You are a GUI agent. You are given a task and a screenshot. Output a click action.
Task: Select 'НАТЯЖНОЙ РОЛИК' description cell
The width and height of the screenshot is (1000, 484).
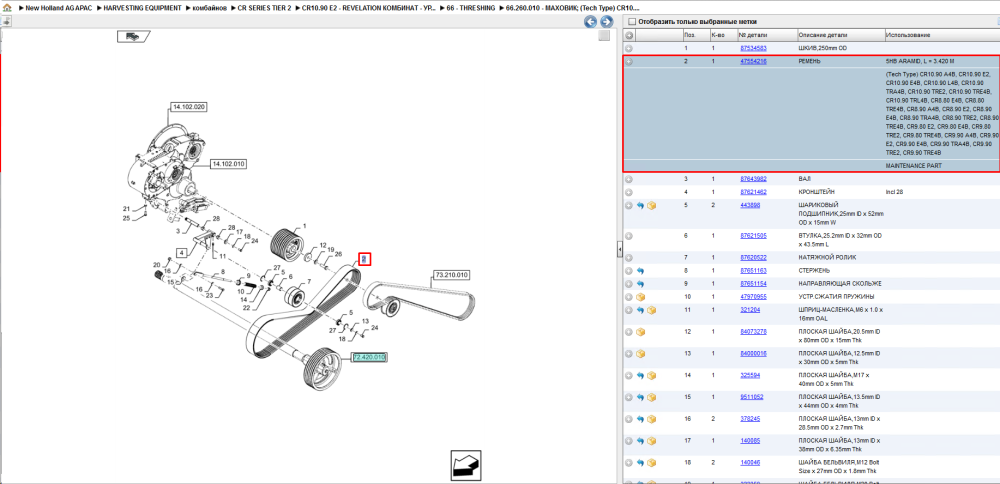827,258
